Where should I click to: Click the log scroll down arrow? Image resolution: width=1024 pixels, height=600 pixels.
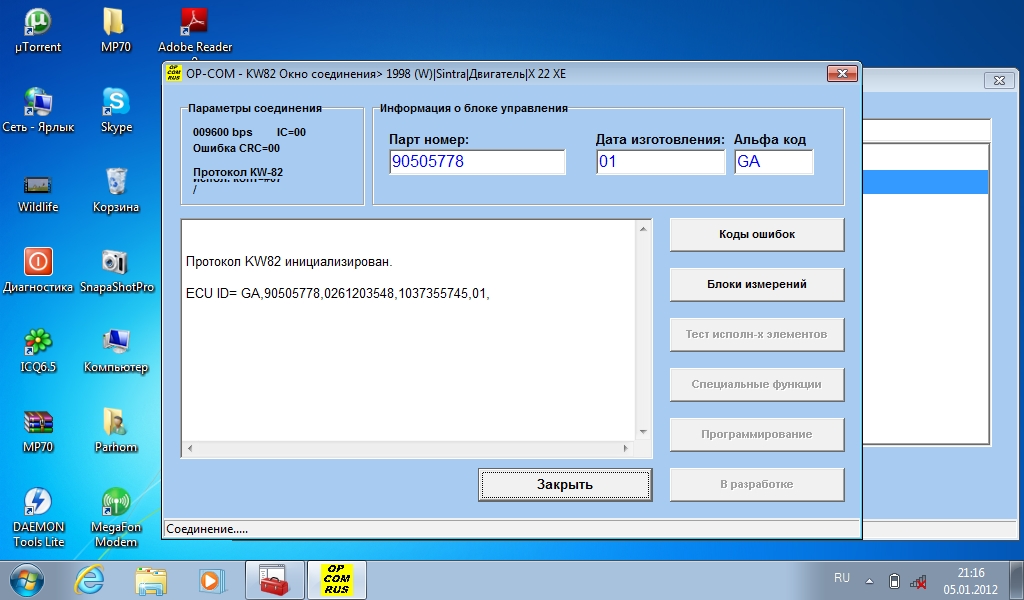[643, 432]
